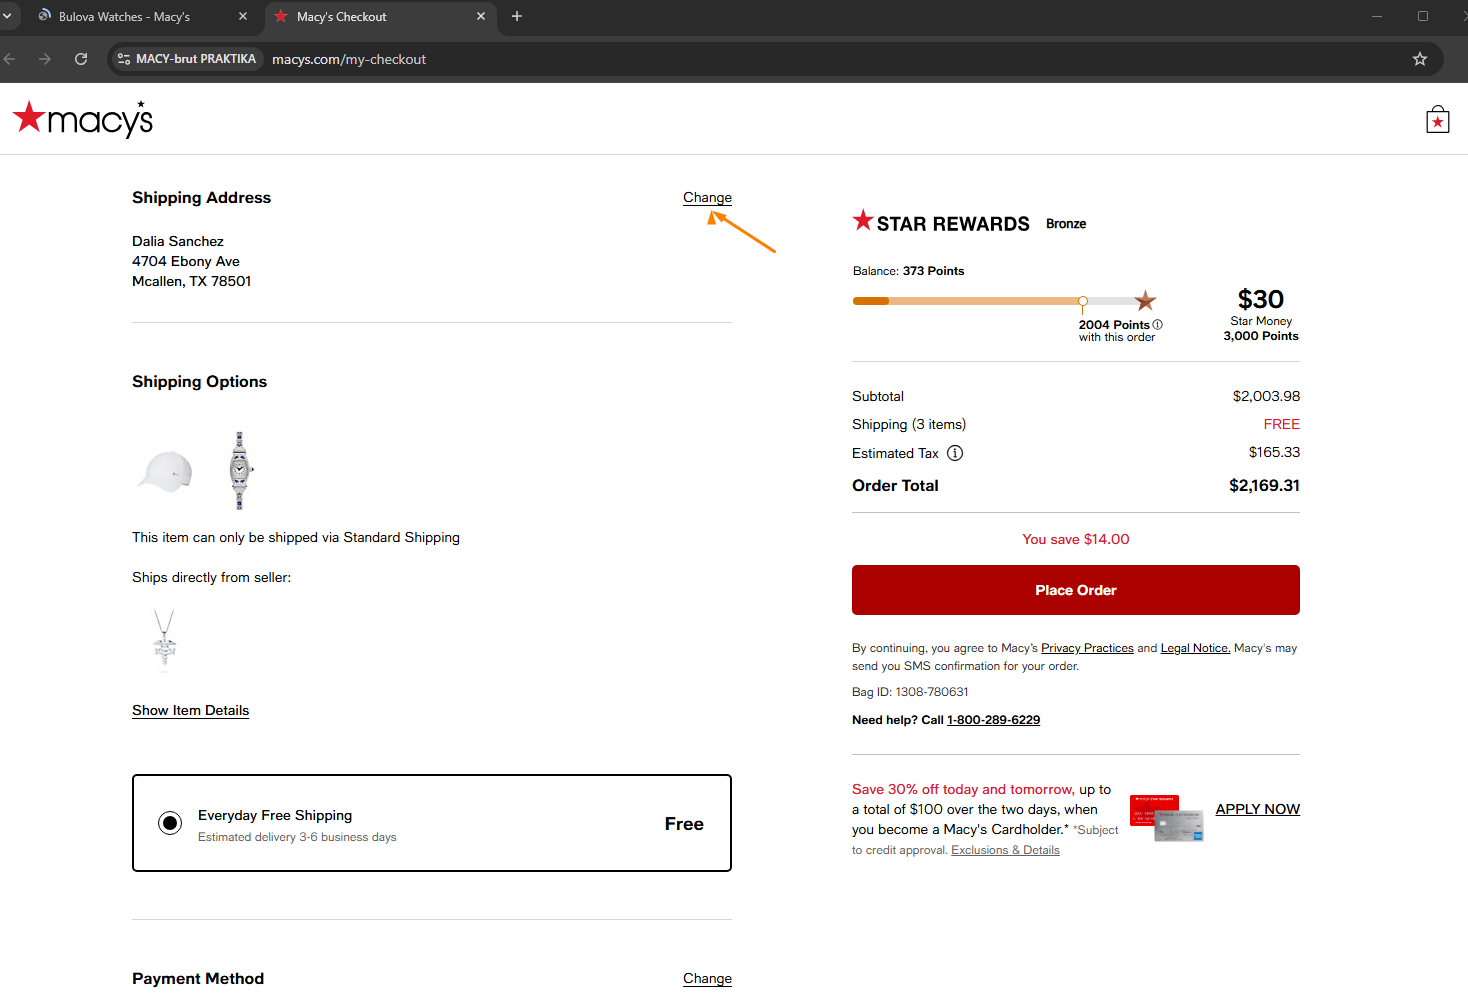Open a new browser tab

point(517,16)
